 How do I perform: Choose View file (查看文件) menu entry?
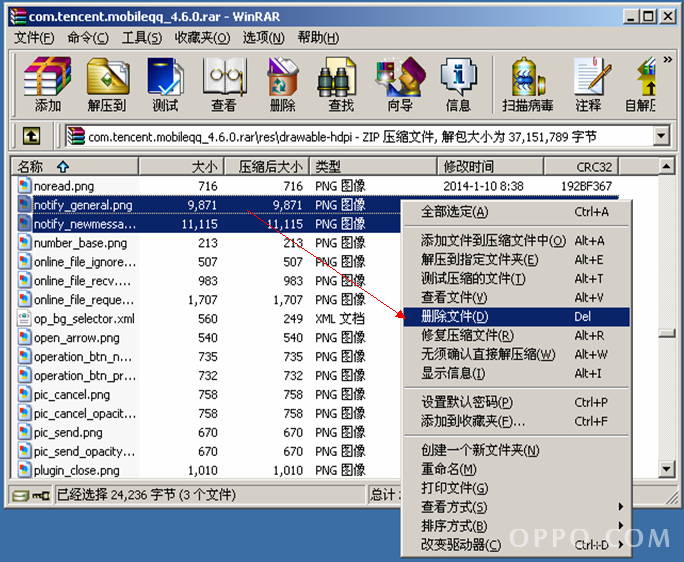point(516,298)
